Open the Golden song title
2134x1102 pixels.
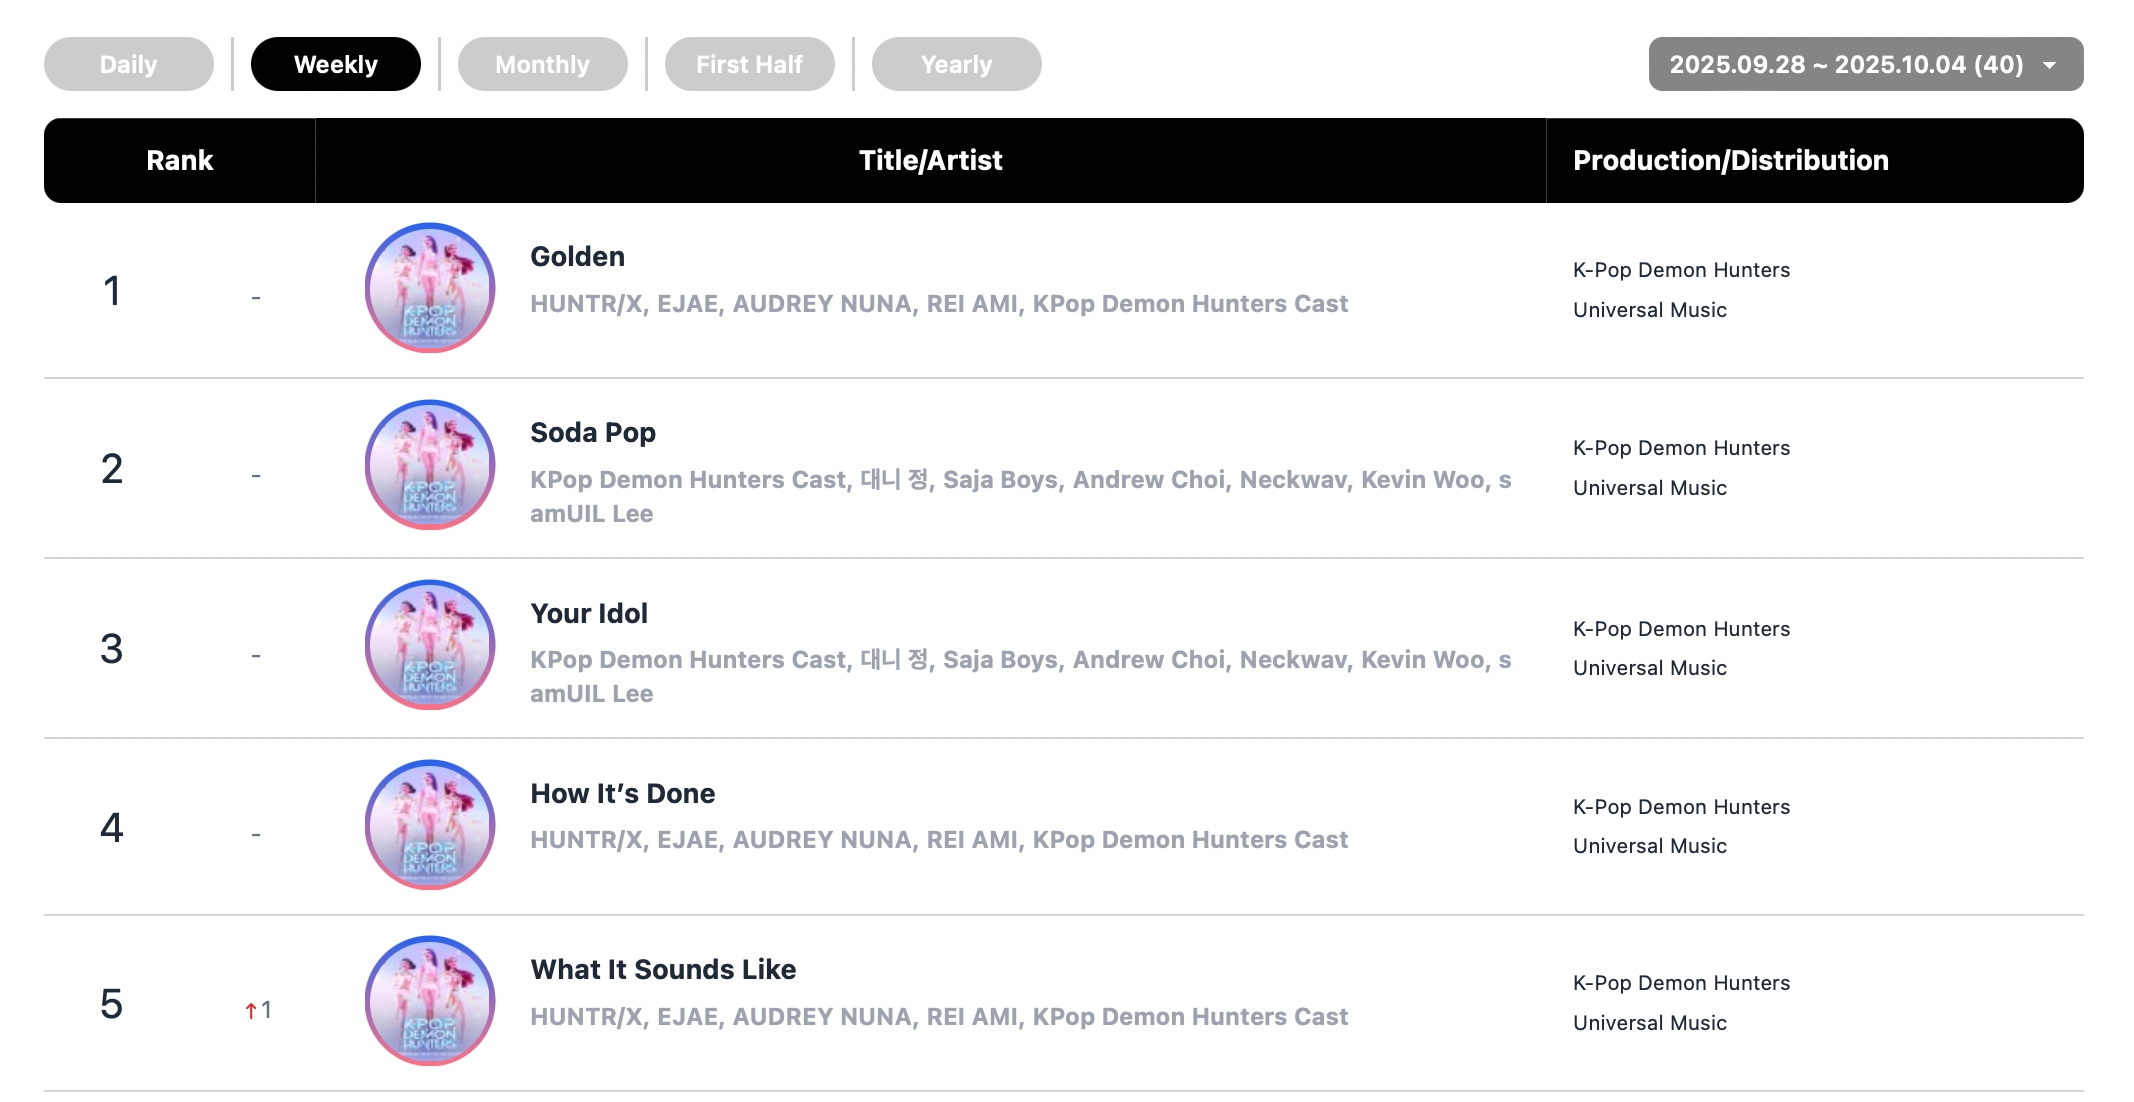tap(577, 257)
